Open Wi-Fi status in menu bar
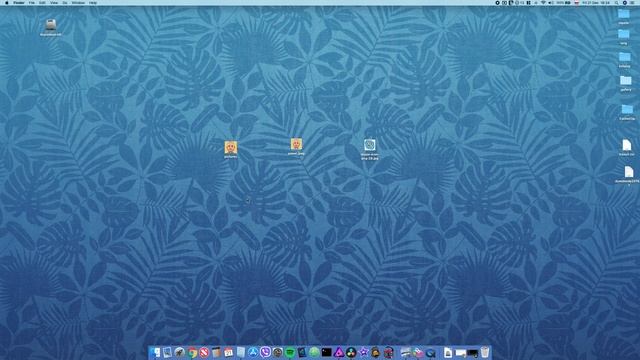The width and height of the screenshot is (640, 360). (543, 2)
